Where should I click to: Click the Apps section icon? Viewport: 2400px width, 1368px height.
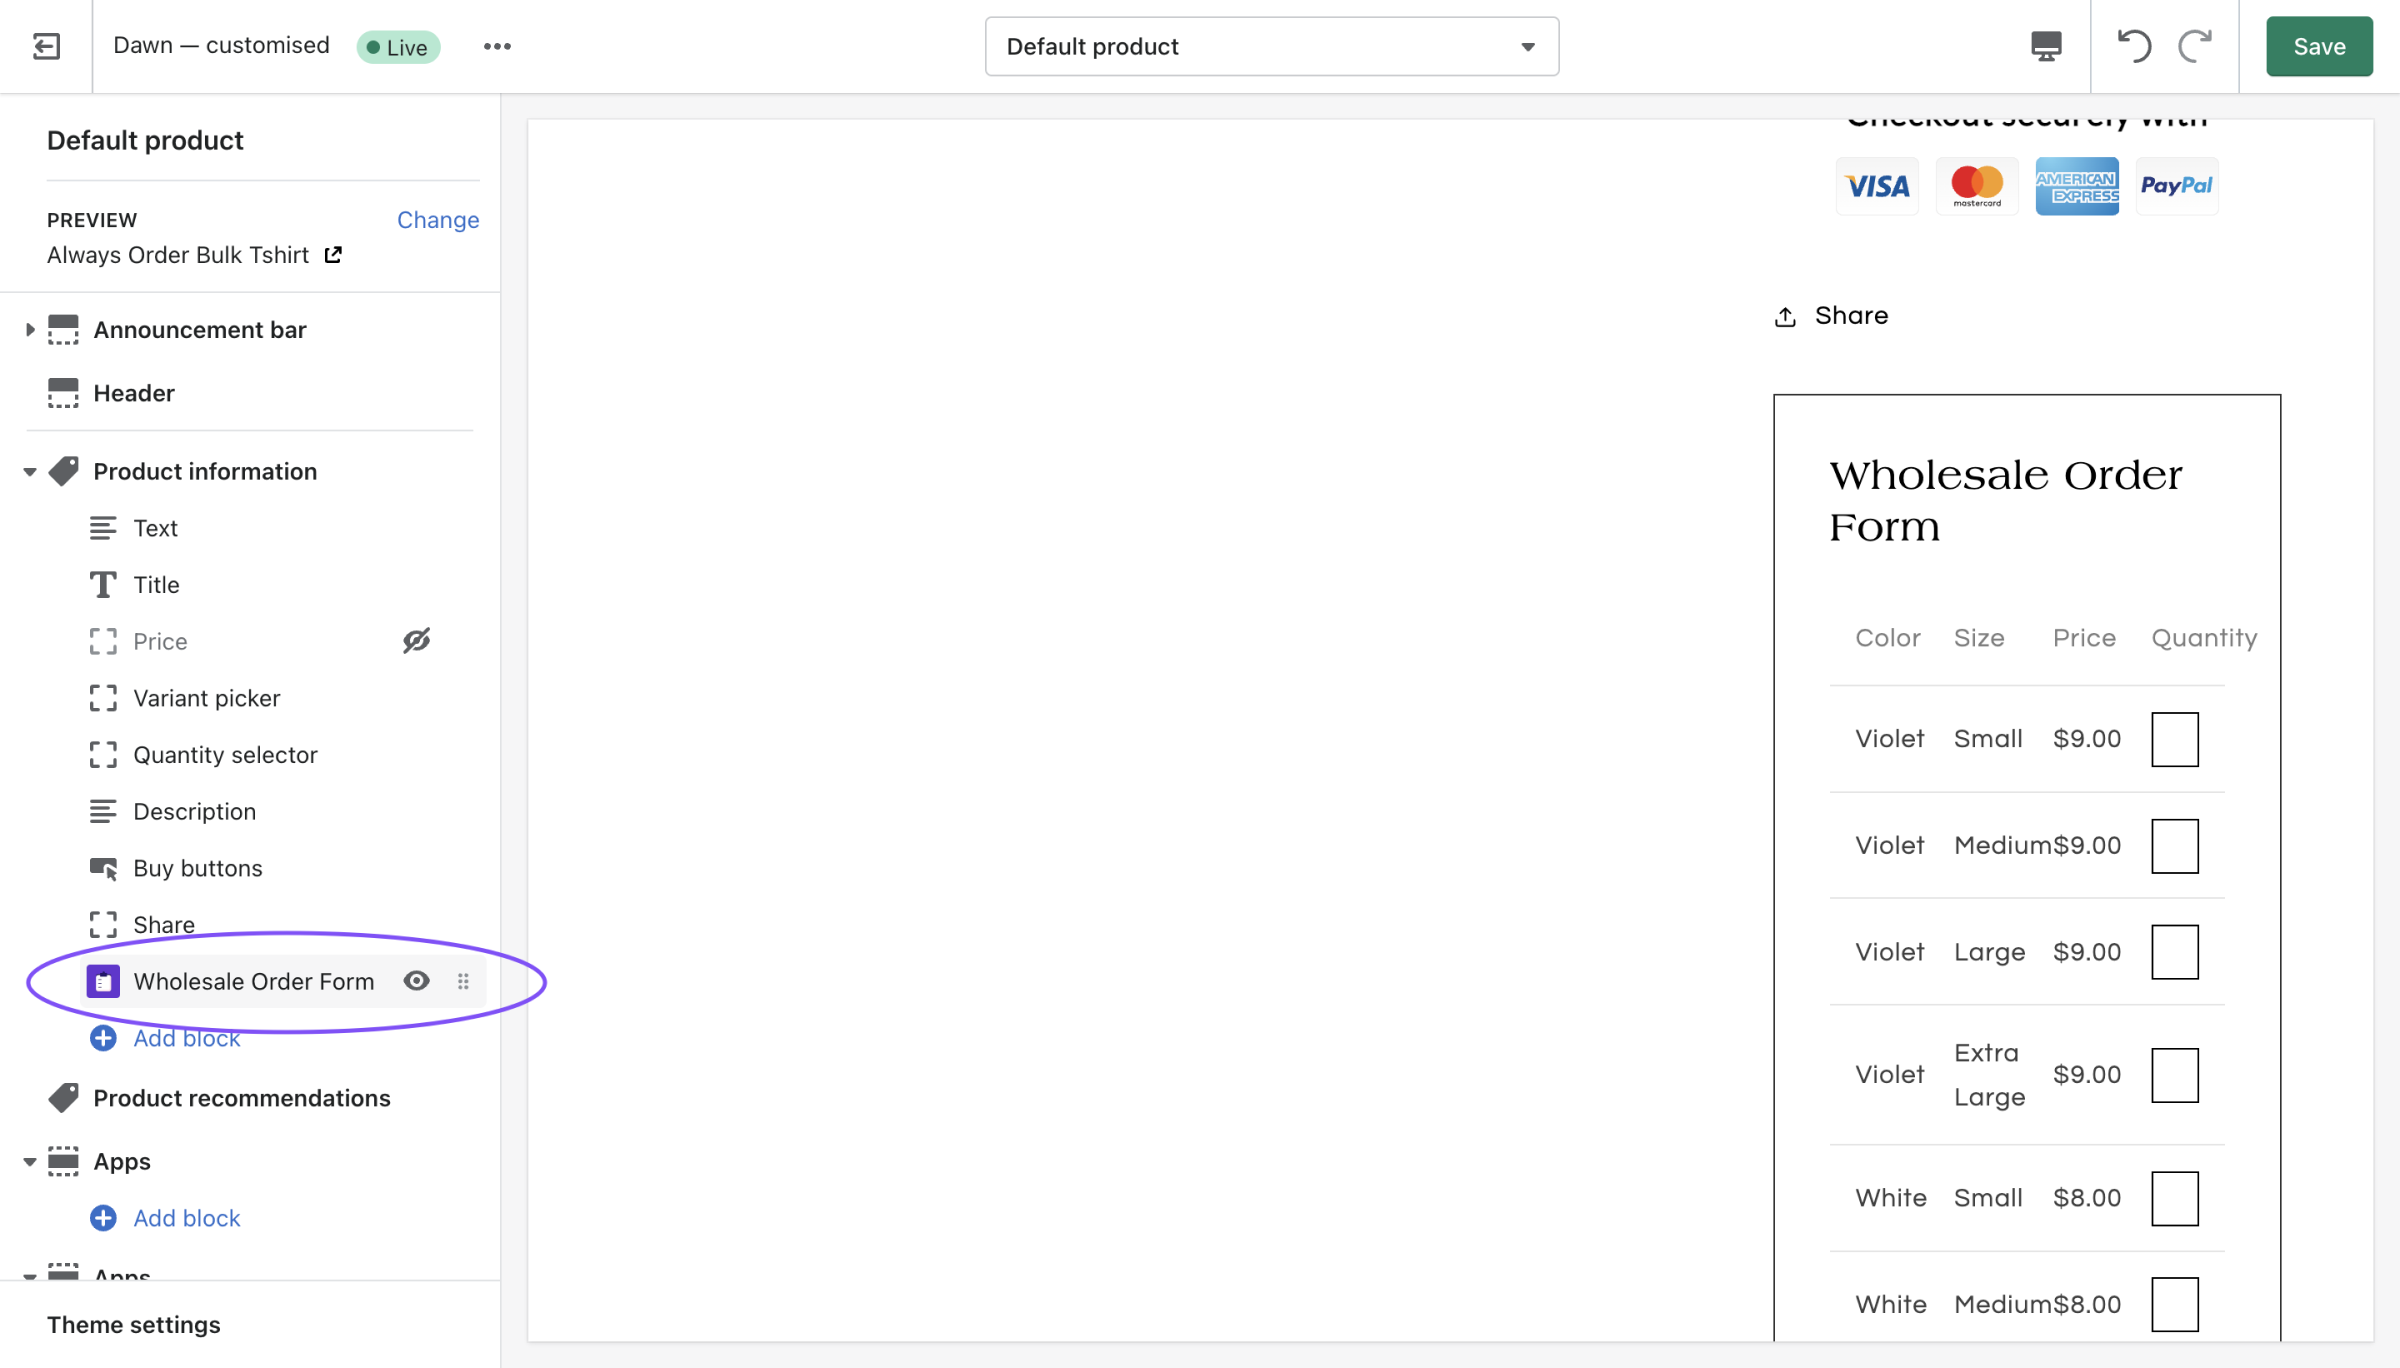point(63,1161)
